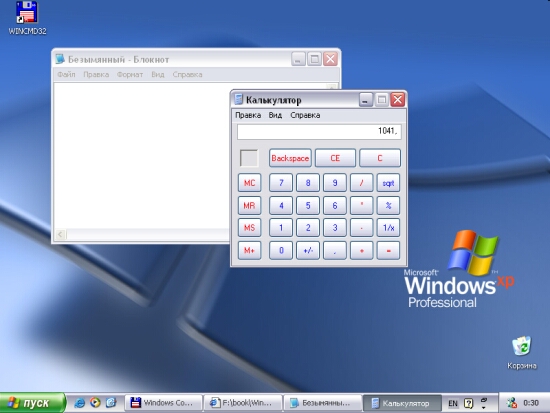Click the MS memory store button

[249, 228]
